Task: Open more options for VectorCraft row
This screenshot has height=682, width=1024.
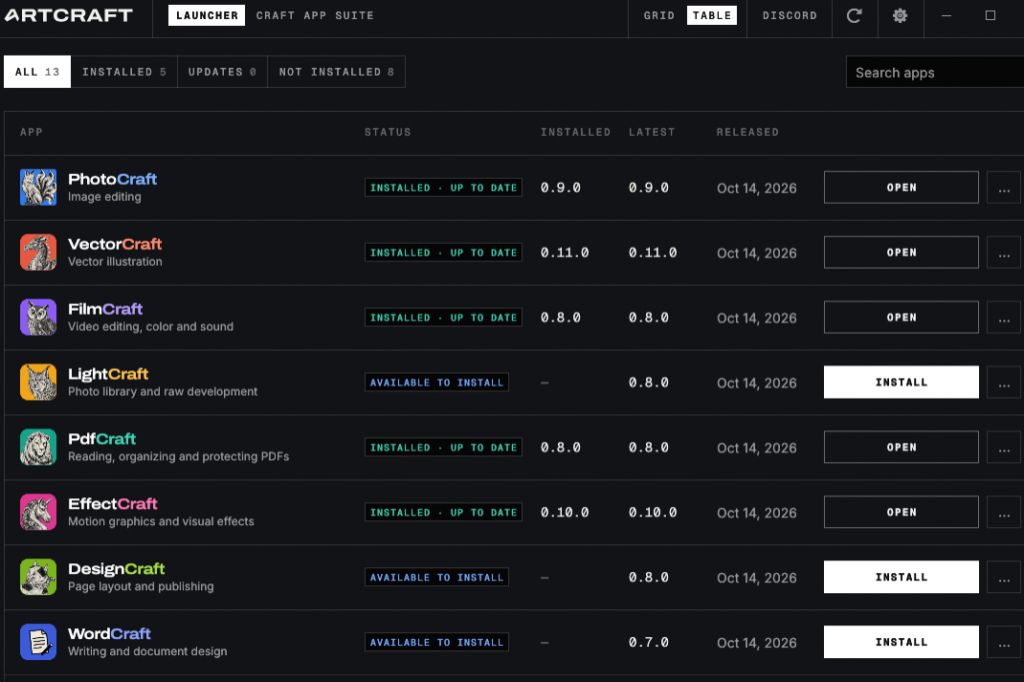Action: 1004,252
